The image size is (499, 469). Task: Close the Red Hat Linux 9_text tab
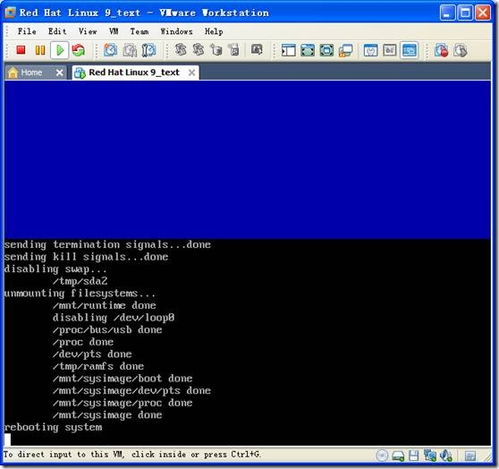192,72
